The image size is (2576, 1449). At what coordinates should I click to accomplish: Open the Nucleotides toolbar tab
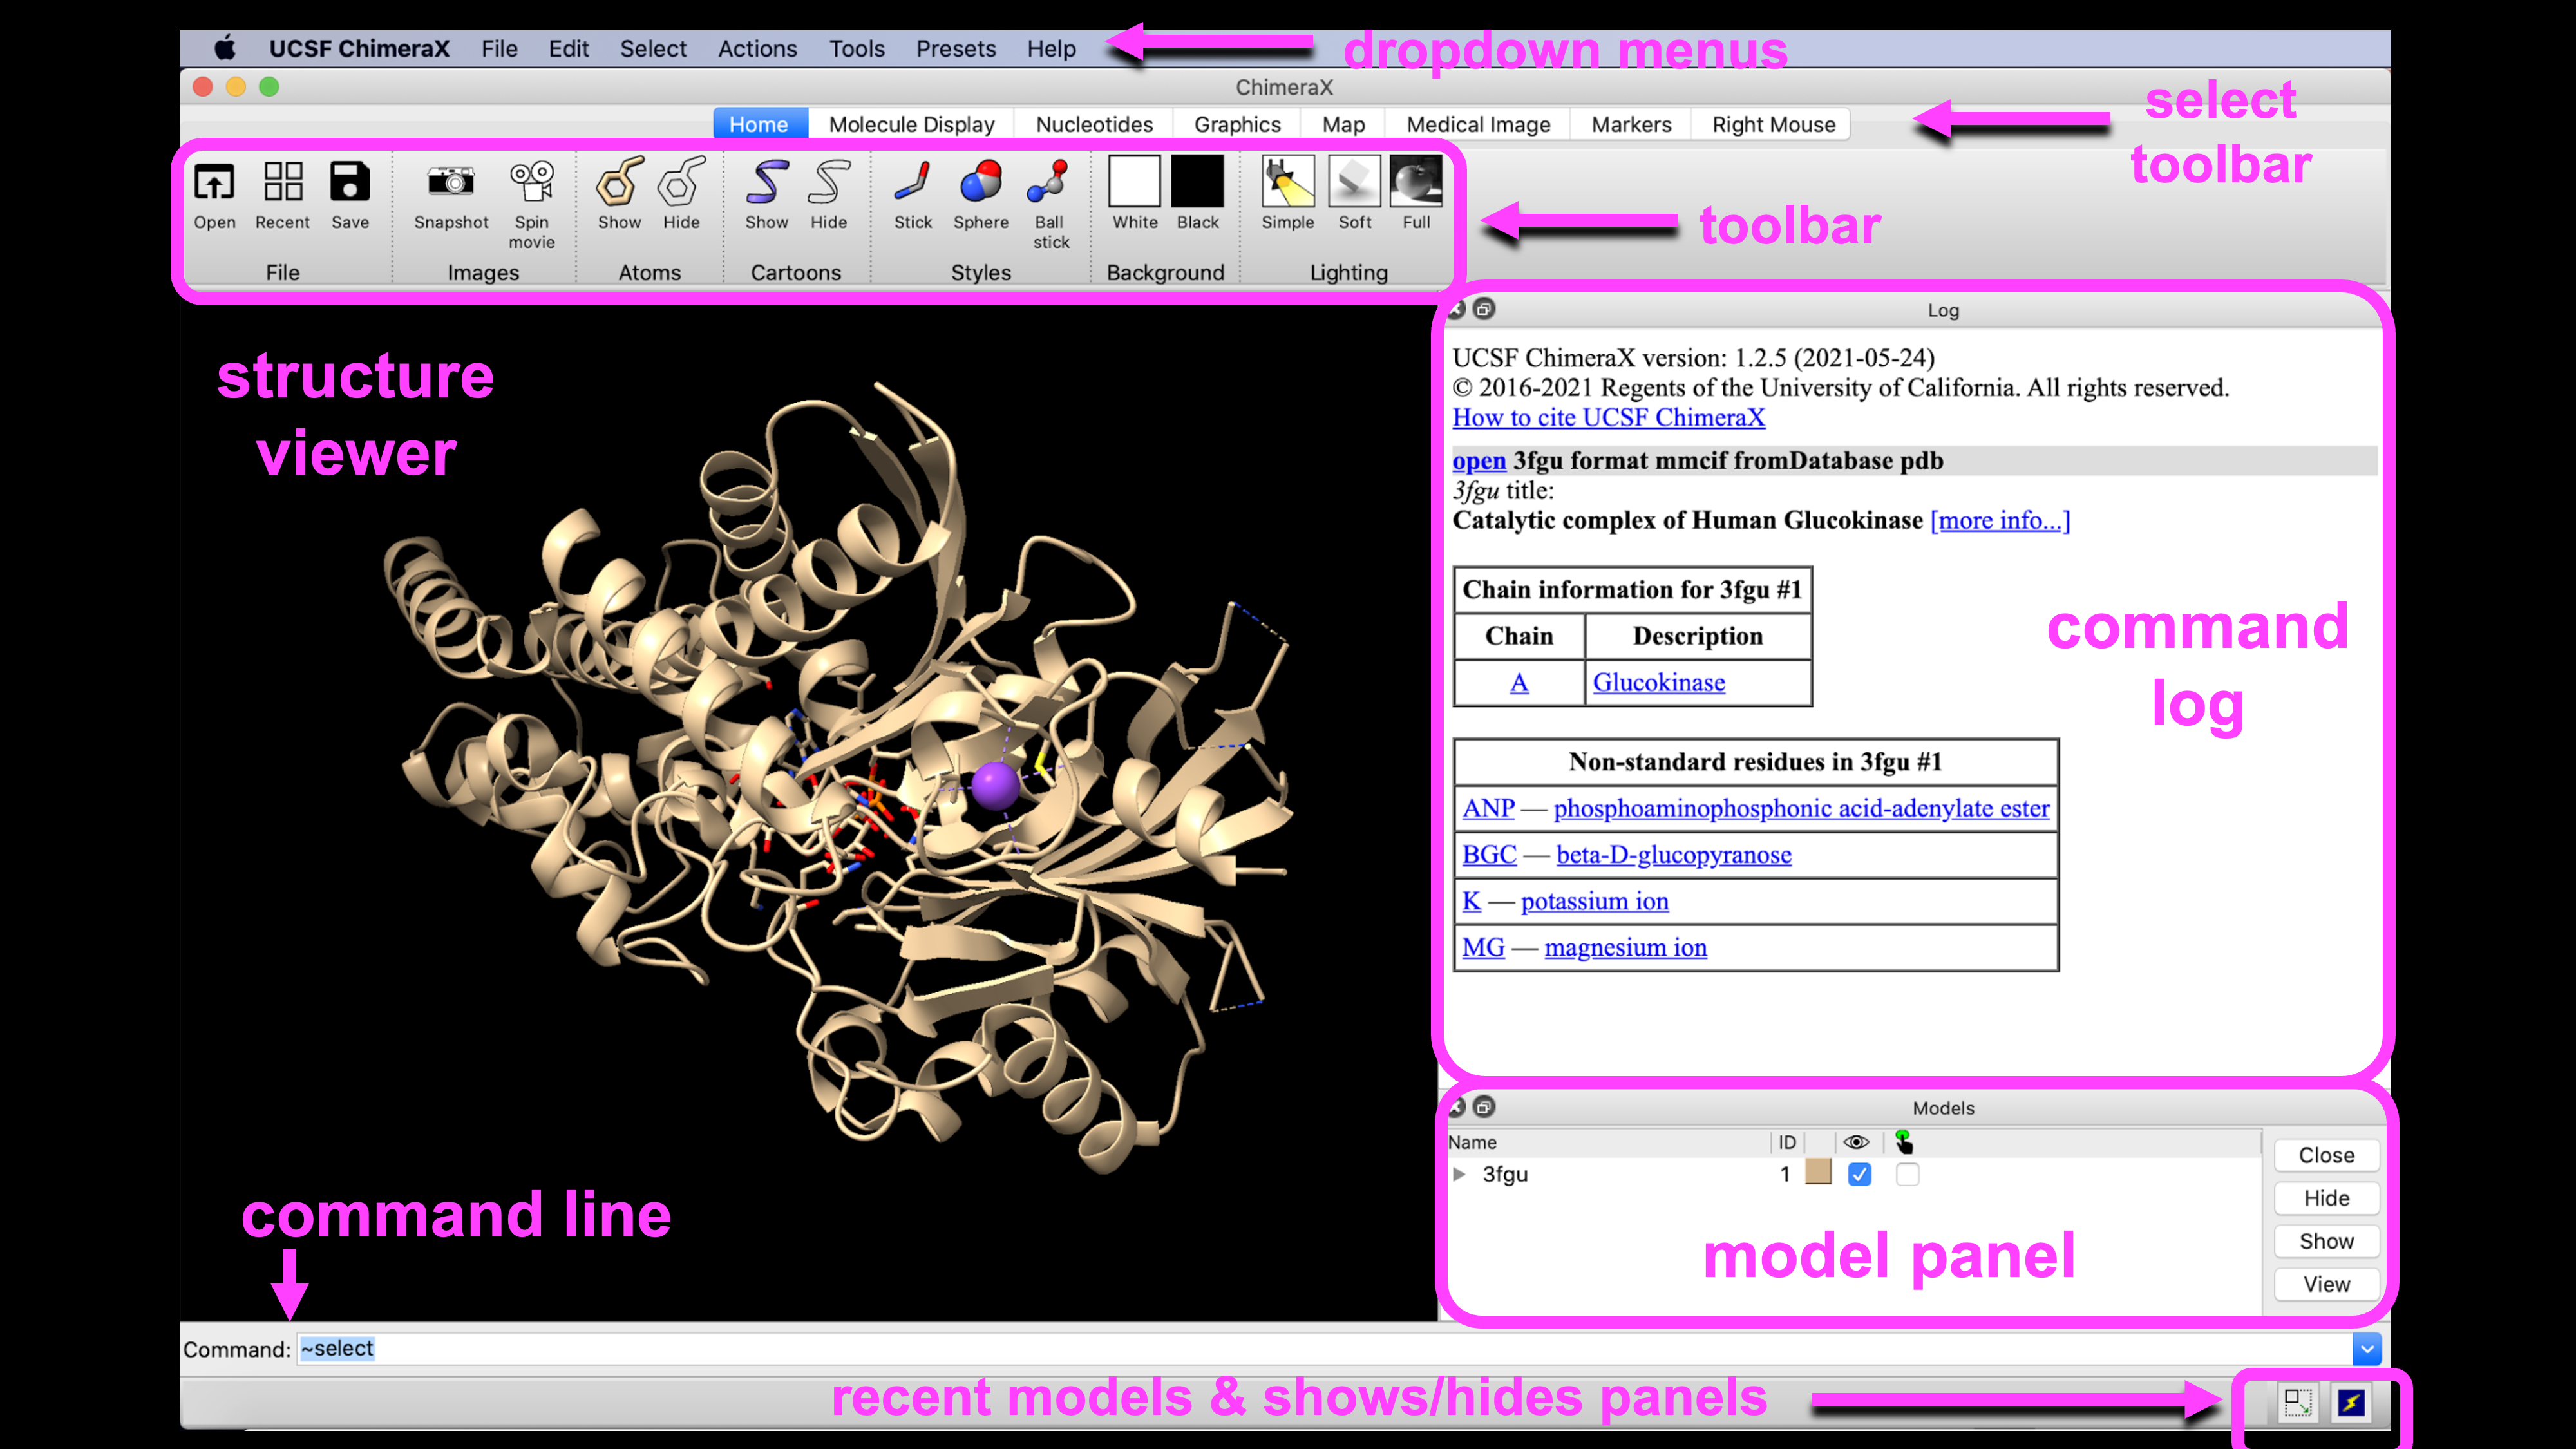(1094, 124)
